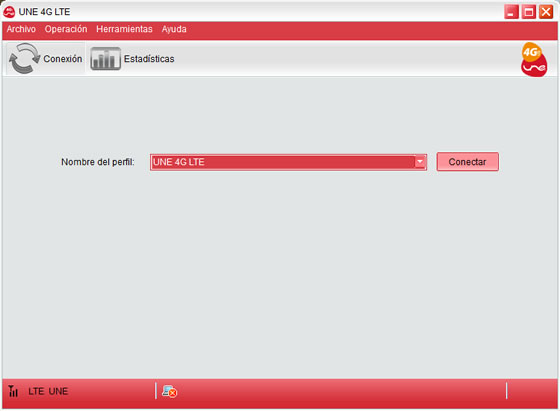Open the Archivo menu
The width and height of the screenshot is (560, 411).
[21, 29]
